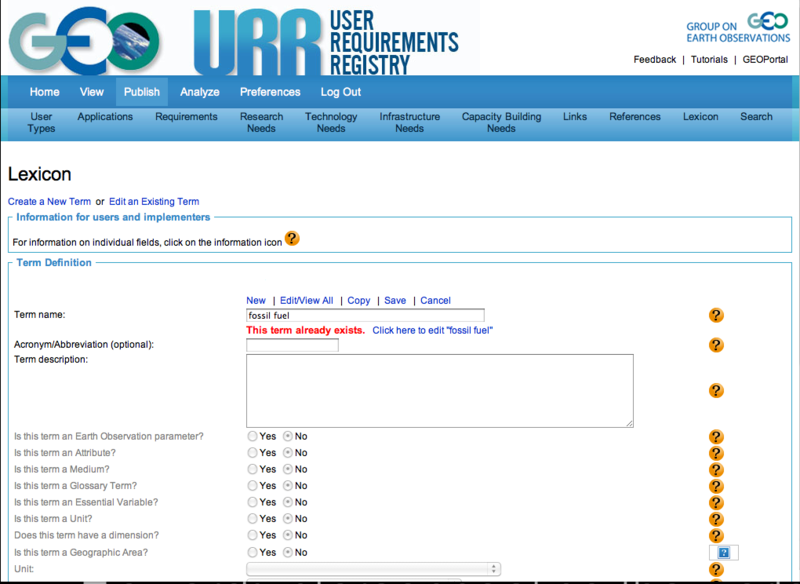Screen dimensions: 800x584
Task: Open help icon for Glossary Term question
Action: pos(716,486)
